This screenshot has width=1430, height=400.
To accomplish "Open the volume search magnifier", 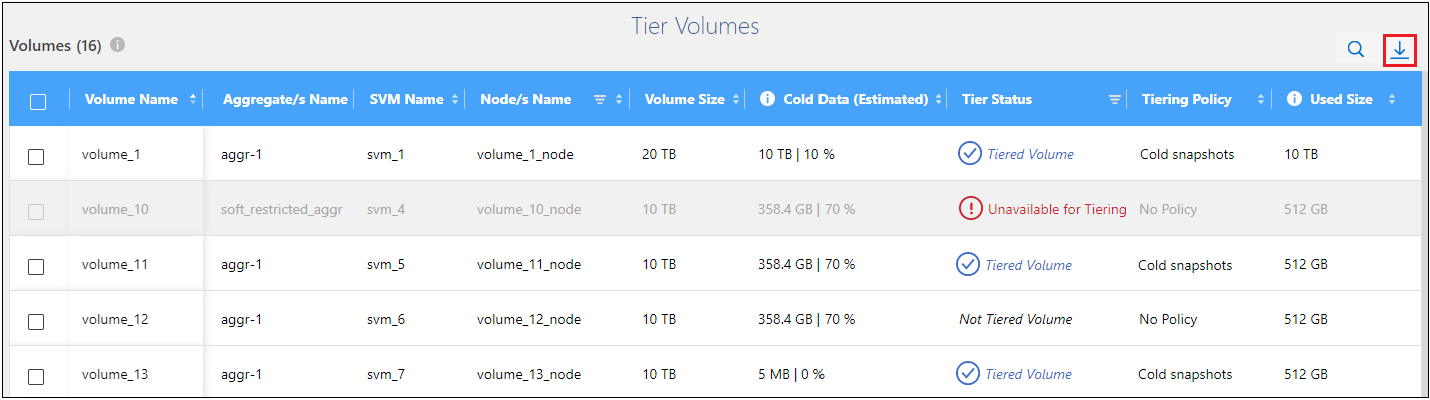I will click(1355, 50).
